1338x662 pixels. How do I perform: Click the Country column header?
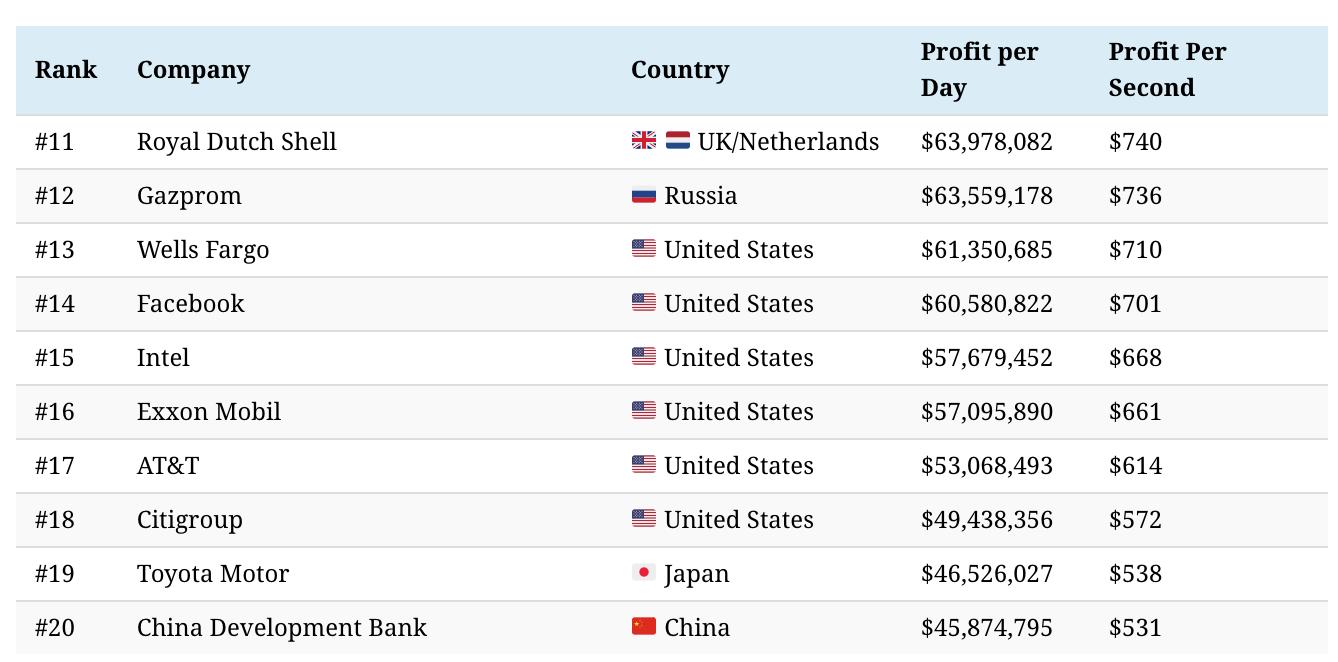[680, 70]
